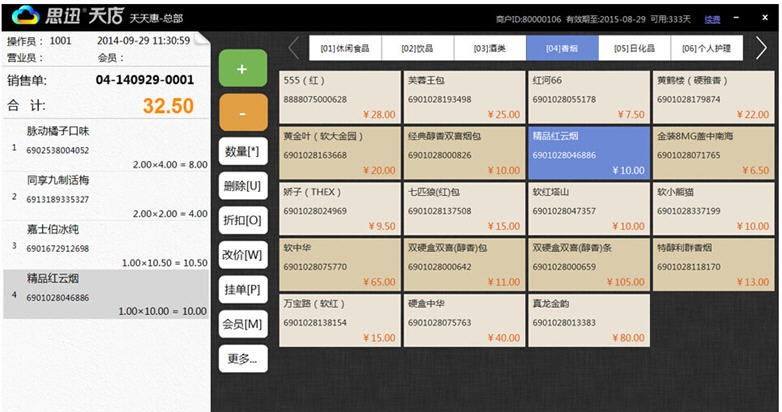Select order line 同享九制话梅
The width and height of the screenshot is (782, 412).
click(x=106, y=196)
